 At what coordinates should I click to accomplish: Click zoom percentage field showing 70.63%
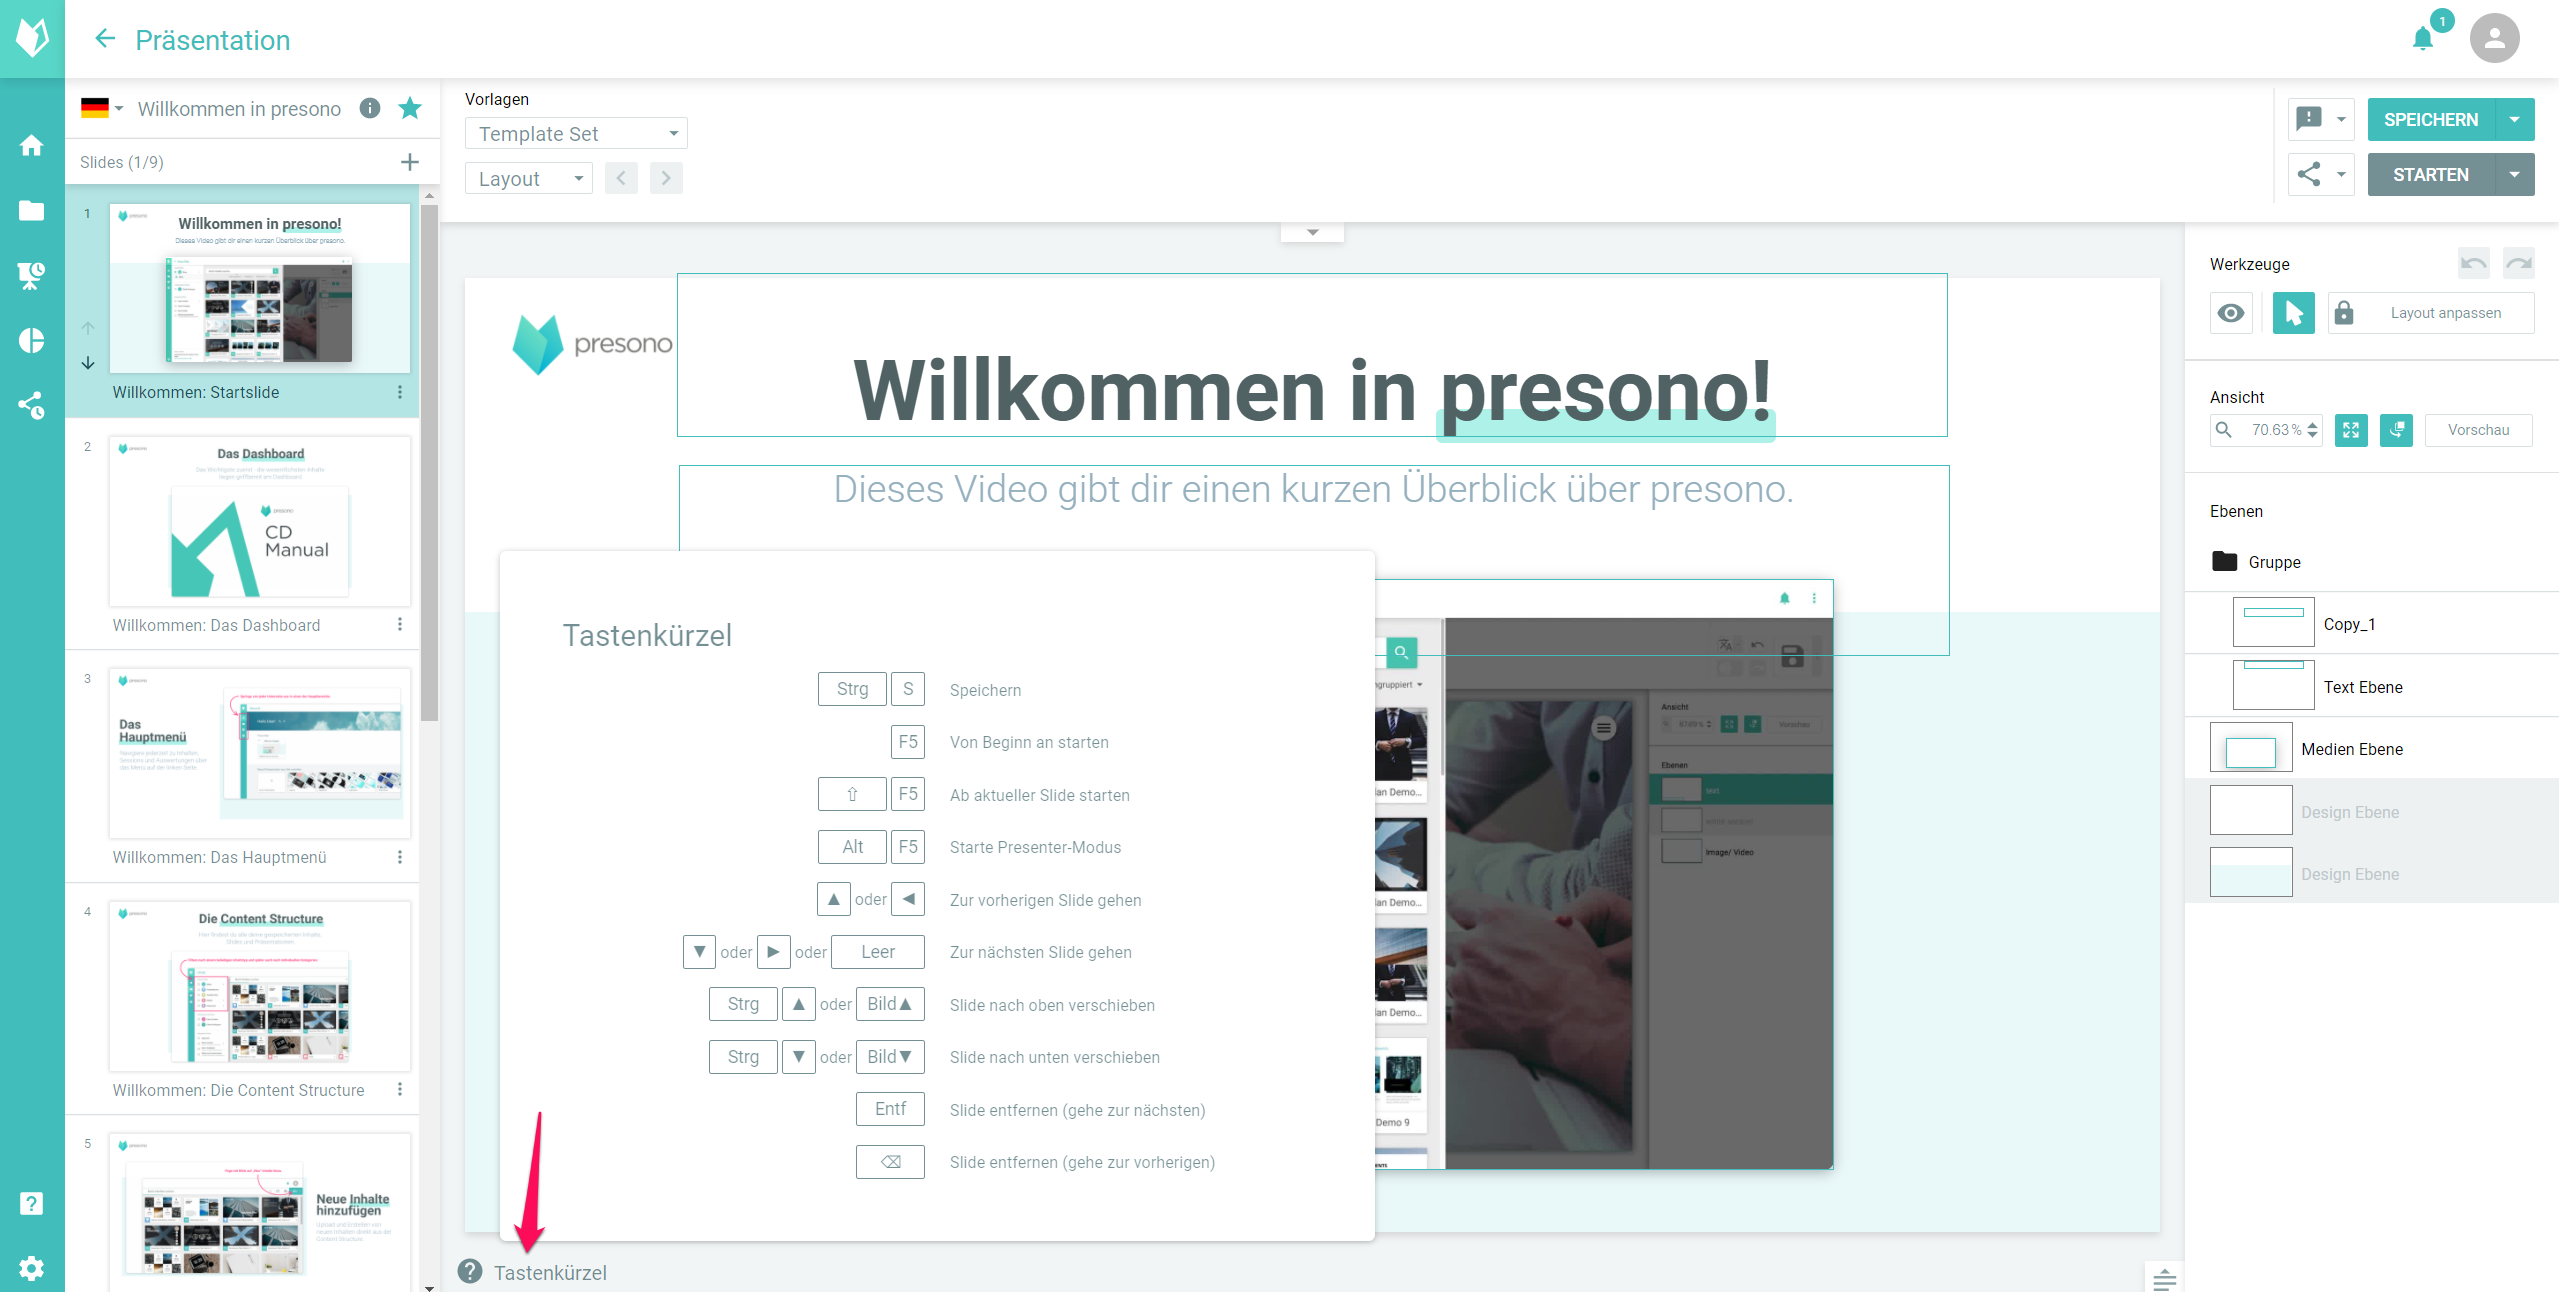coord(2279,430)
